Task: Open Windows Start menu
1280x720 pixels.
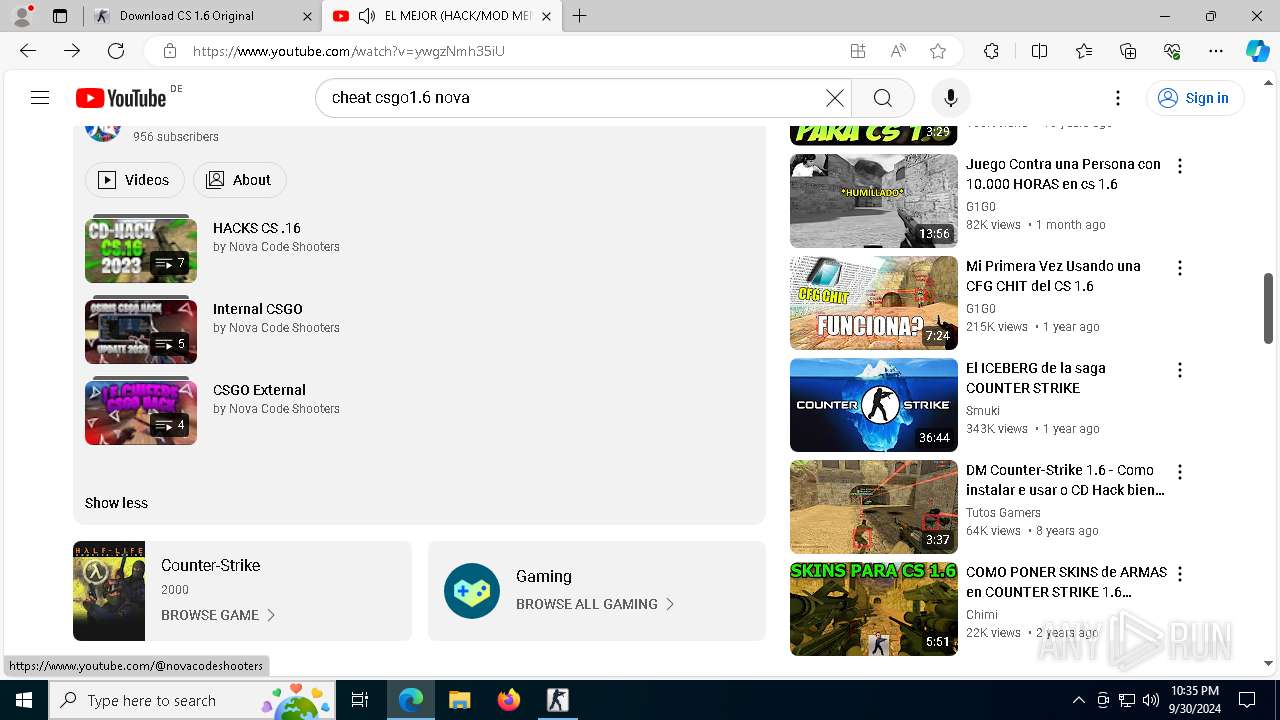Action: (x=24, y=700)
